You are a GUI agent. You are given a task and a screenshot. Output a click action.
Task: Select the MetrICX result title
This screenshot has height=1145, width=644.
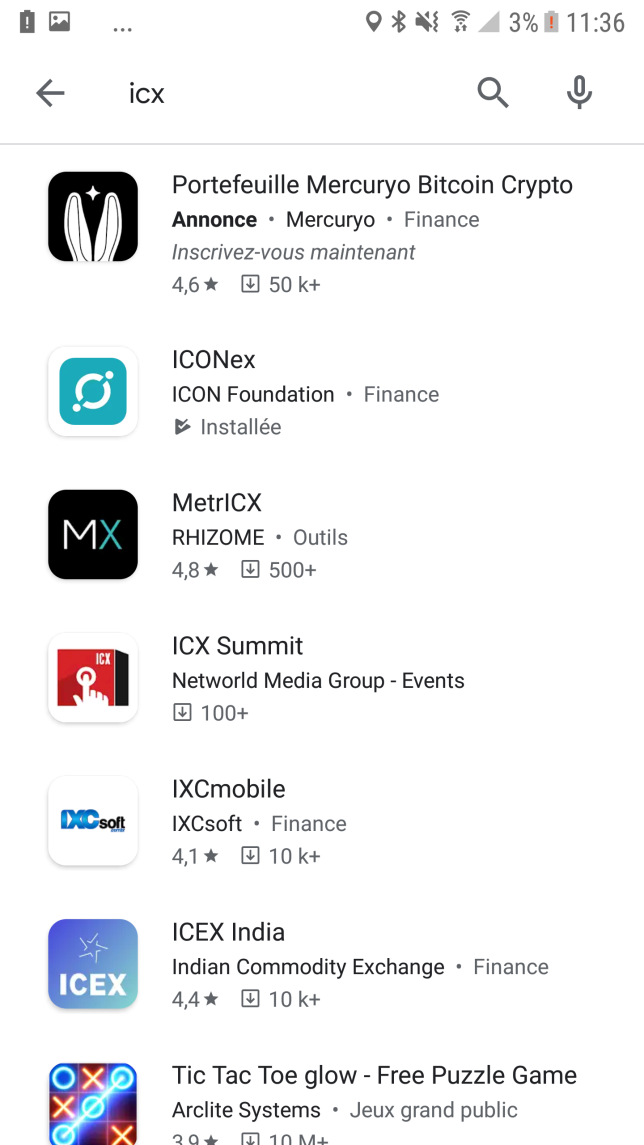click(217, 502)
